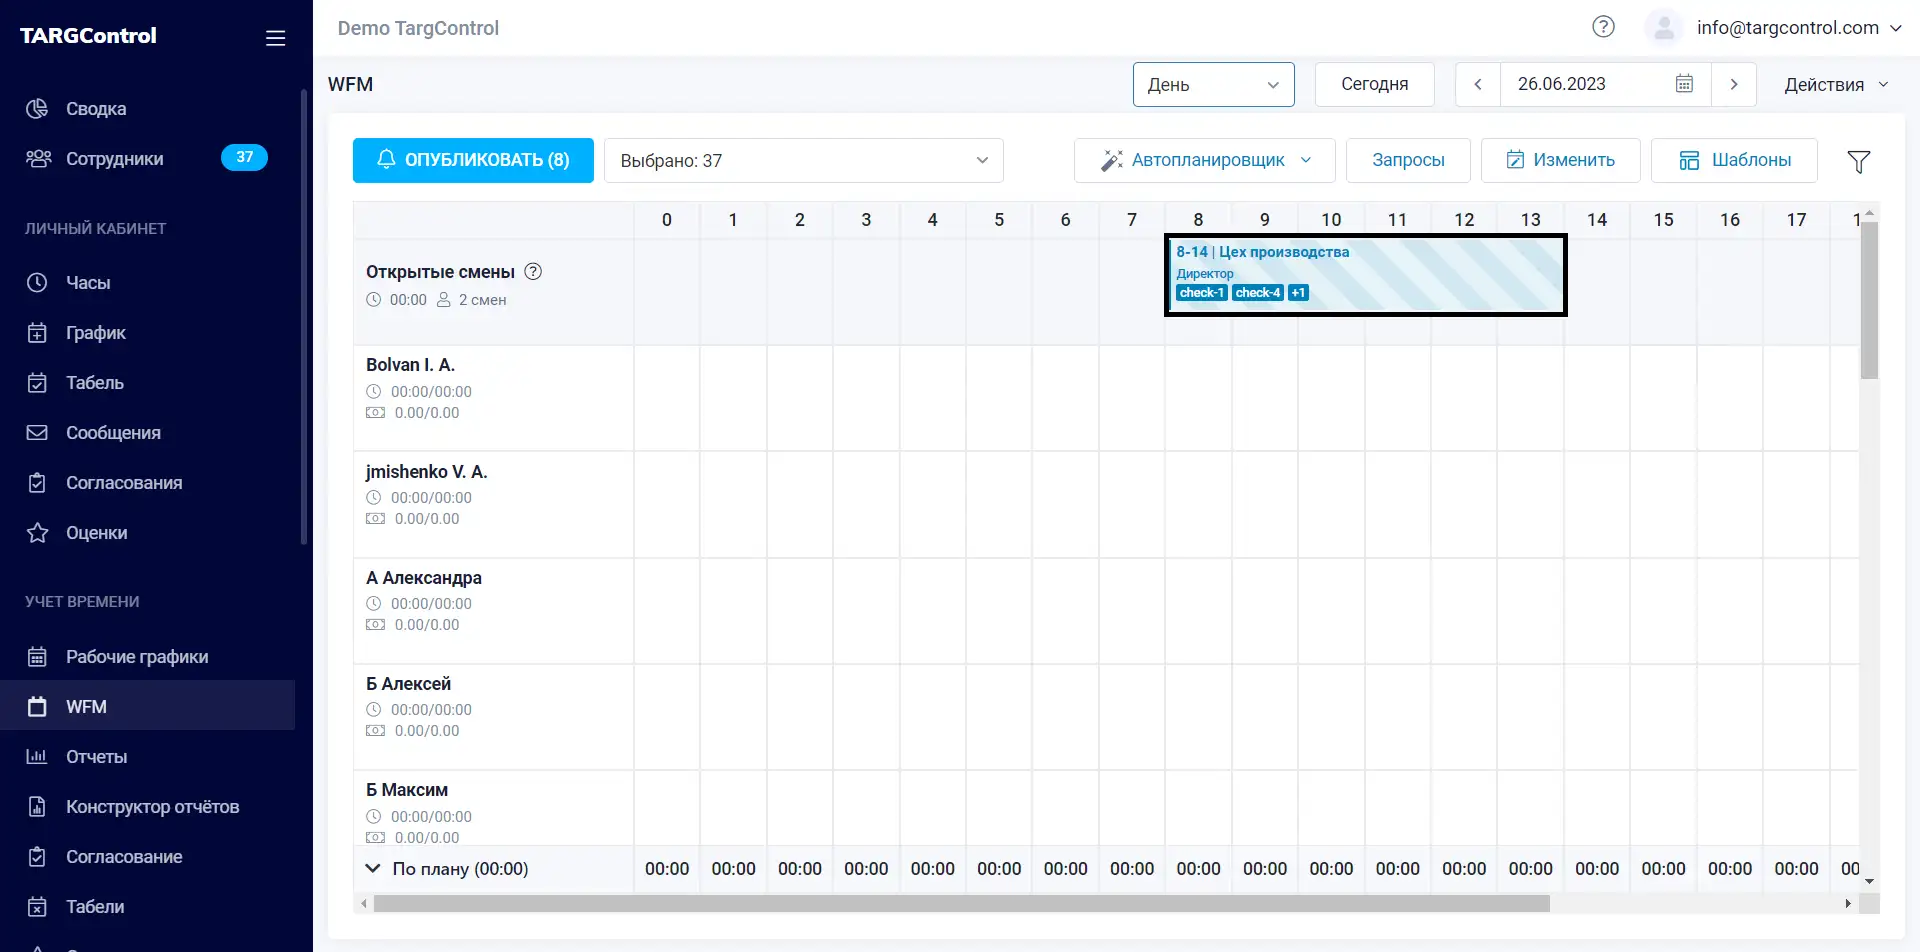The image size is (1920, 952).
Task: Open the help question mark icon in header
Action: point(1603,27)
